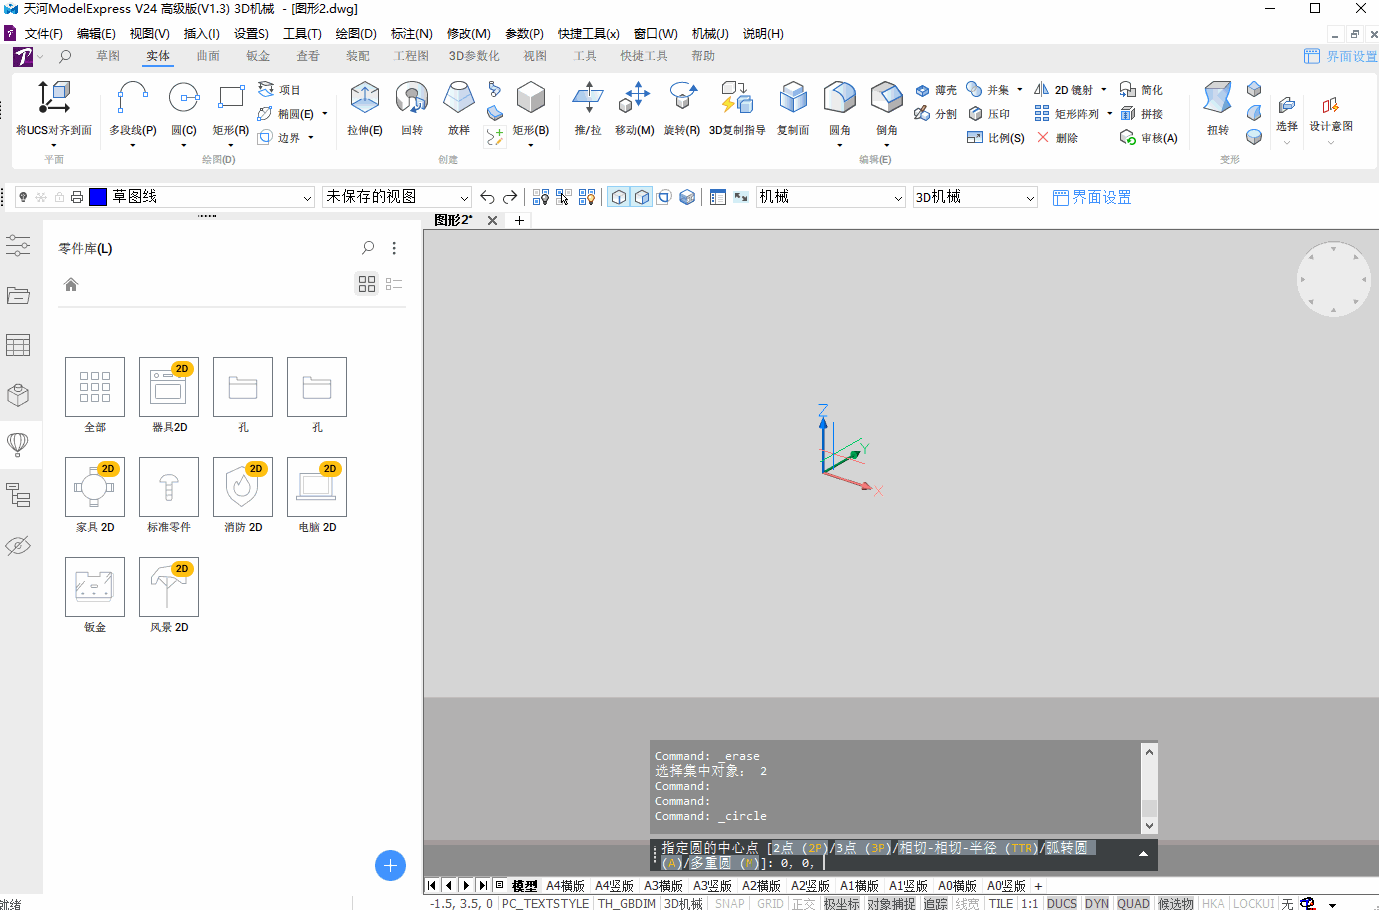Select the Rectangle 矩形(R) sketch tool
1379x910 pixels.
231,108
